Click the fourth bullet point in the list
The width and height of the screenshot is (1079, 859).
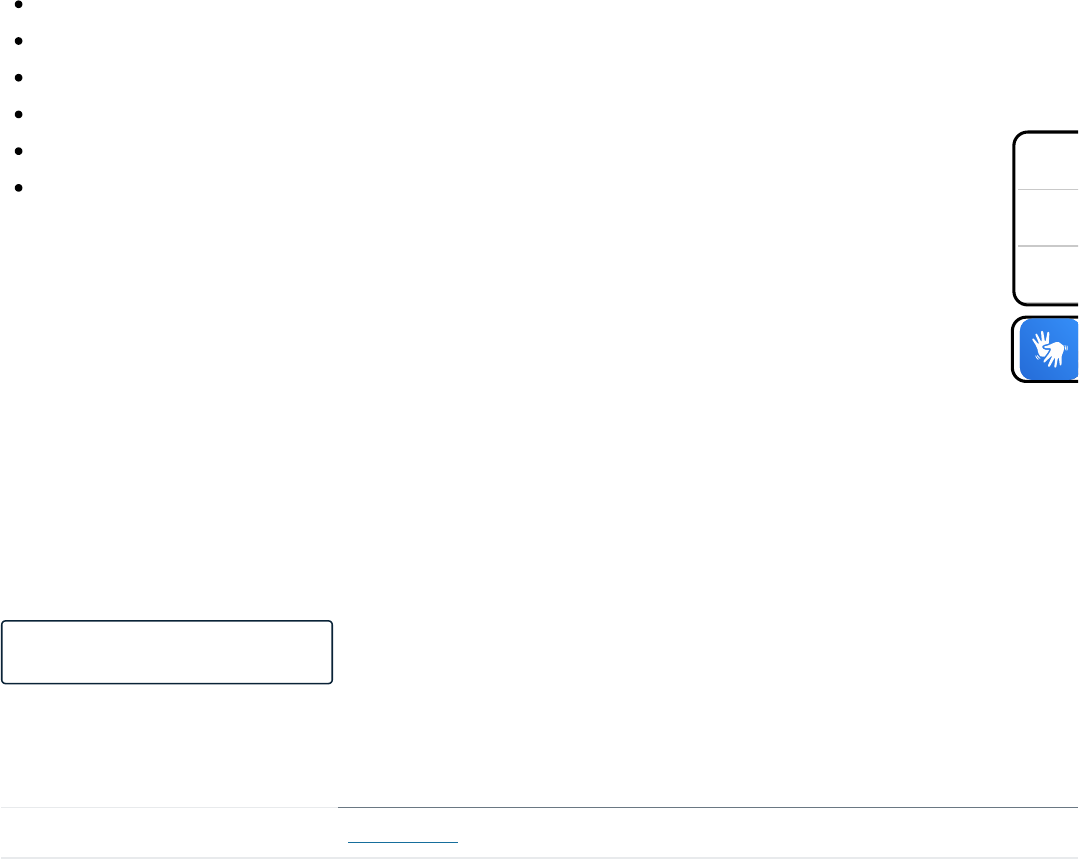(x=19, y=114)
